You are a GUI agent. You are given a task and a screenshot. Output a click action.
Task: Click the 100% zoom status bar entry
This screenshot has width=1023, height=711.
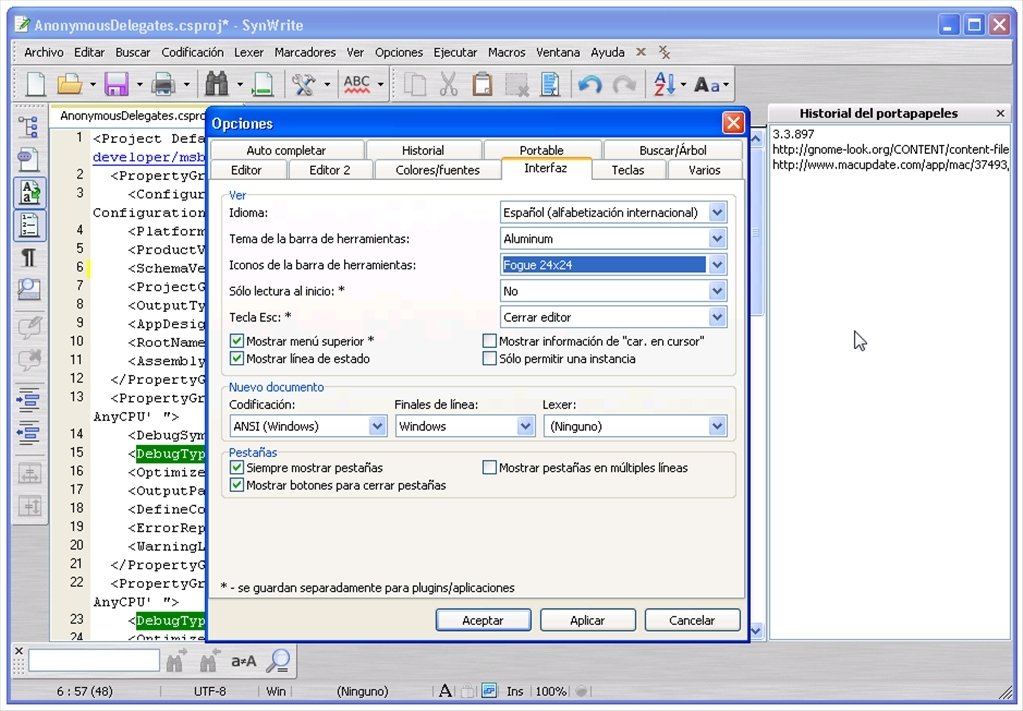point(551,691)
